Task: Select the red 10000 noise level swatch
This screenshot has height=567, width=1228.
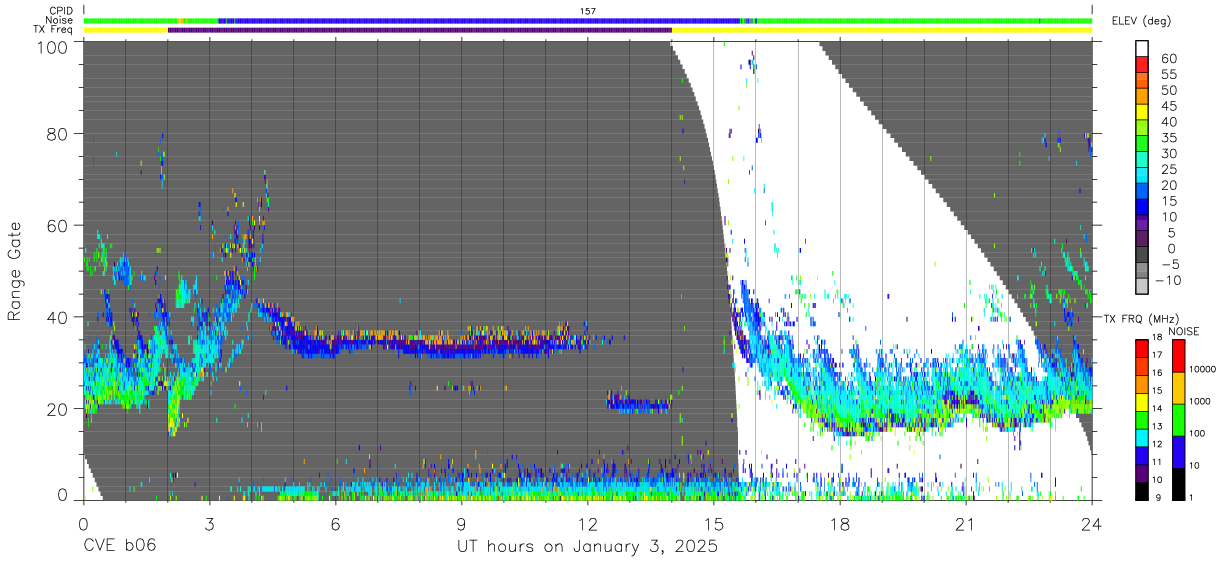Action: [x=1179, y=356]
